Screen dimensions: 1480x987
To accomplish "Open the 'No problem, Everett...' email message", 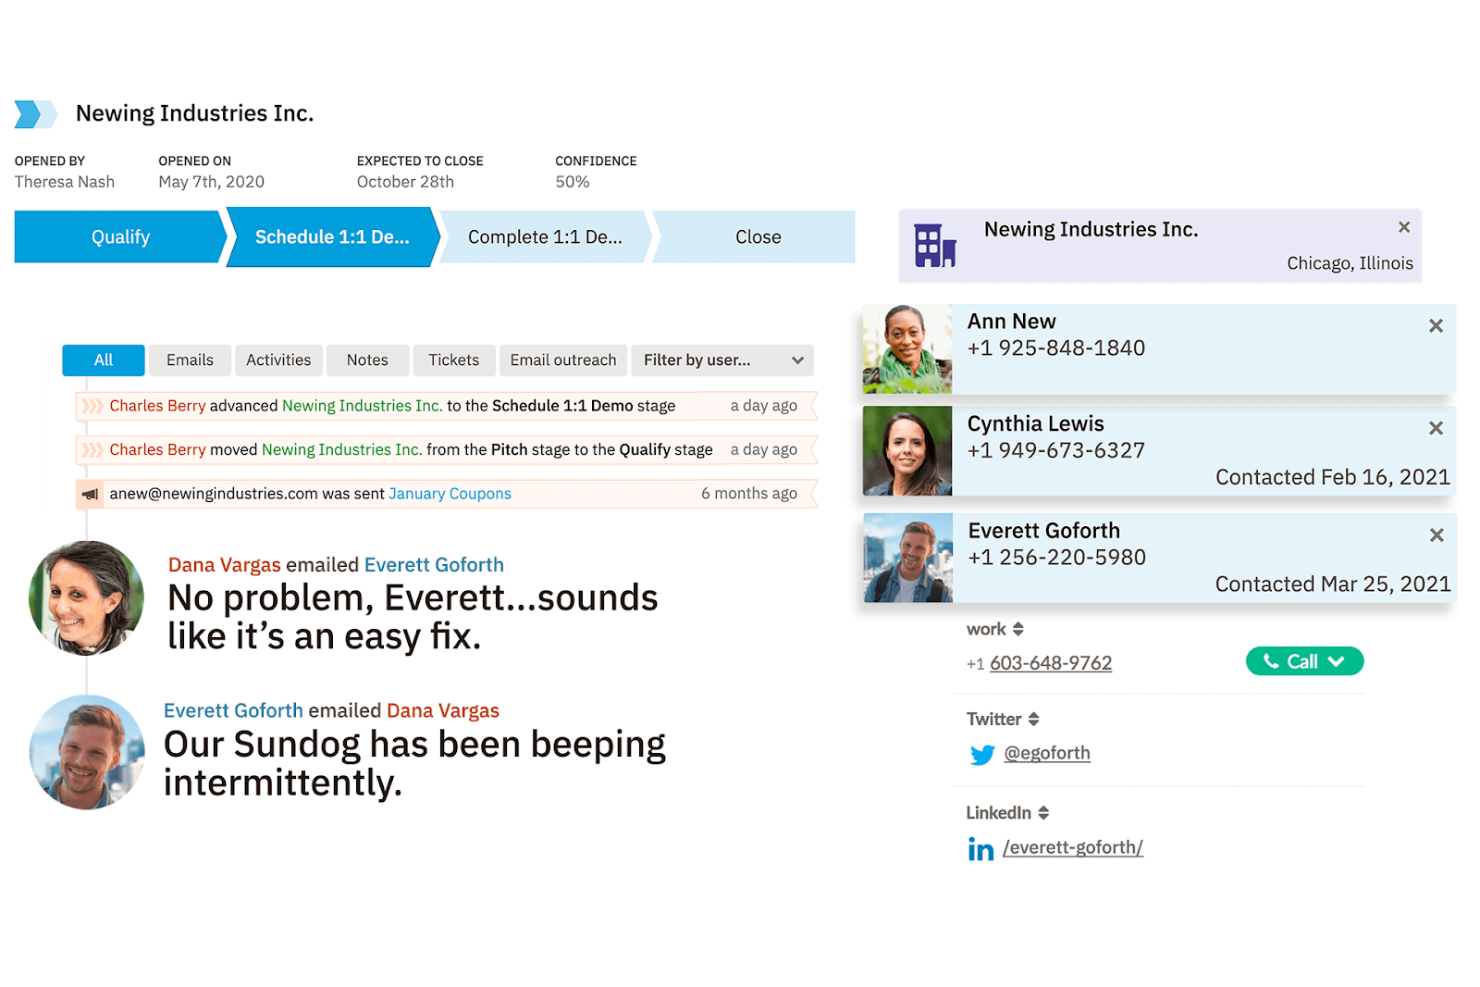I will coord(412,617).
